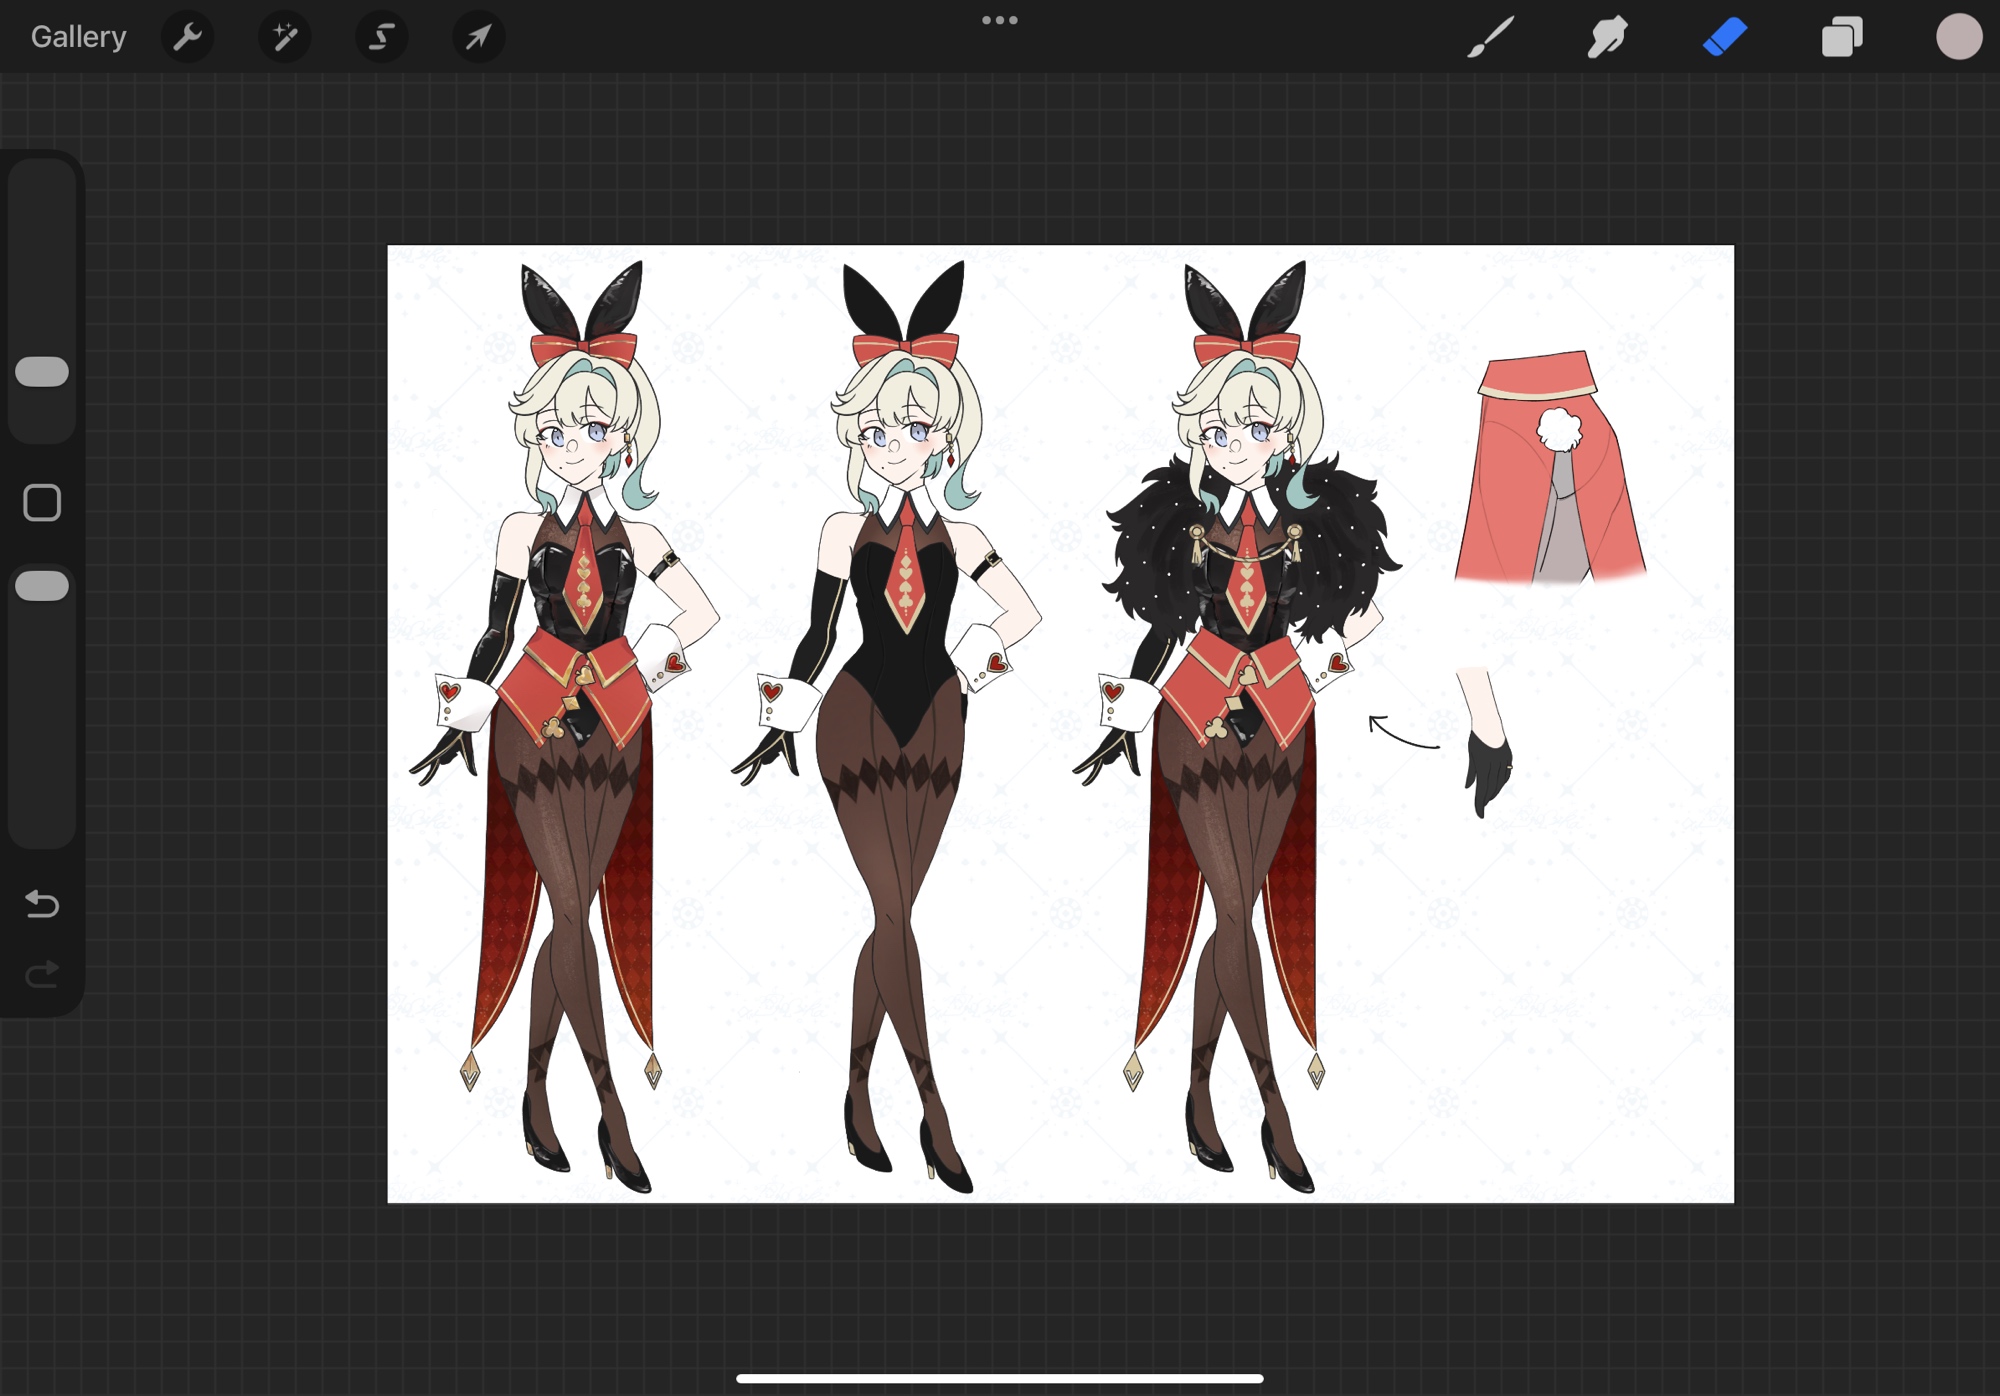Image resolution: width=2000 pixels, height=1396 pixels.
Task: Activate the Transform arrow tool
Action: tap(478, 38)
